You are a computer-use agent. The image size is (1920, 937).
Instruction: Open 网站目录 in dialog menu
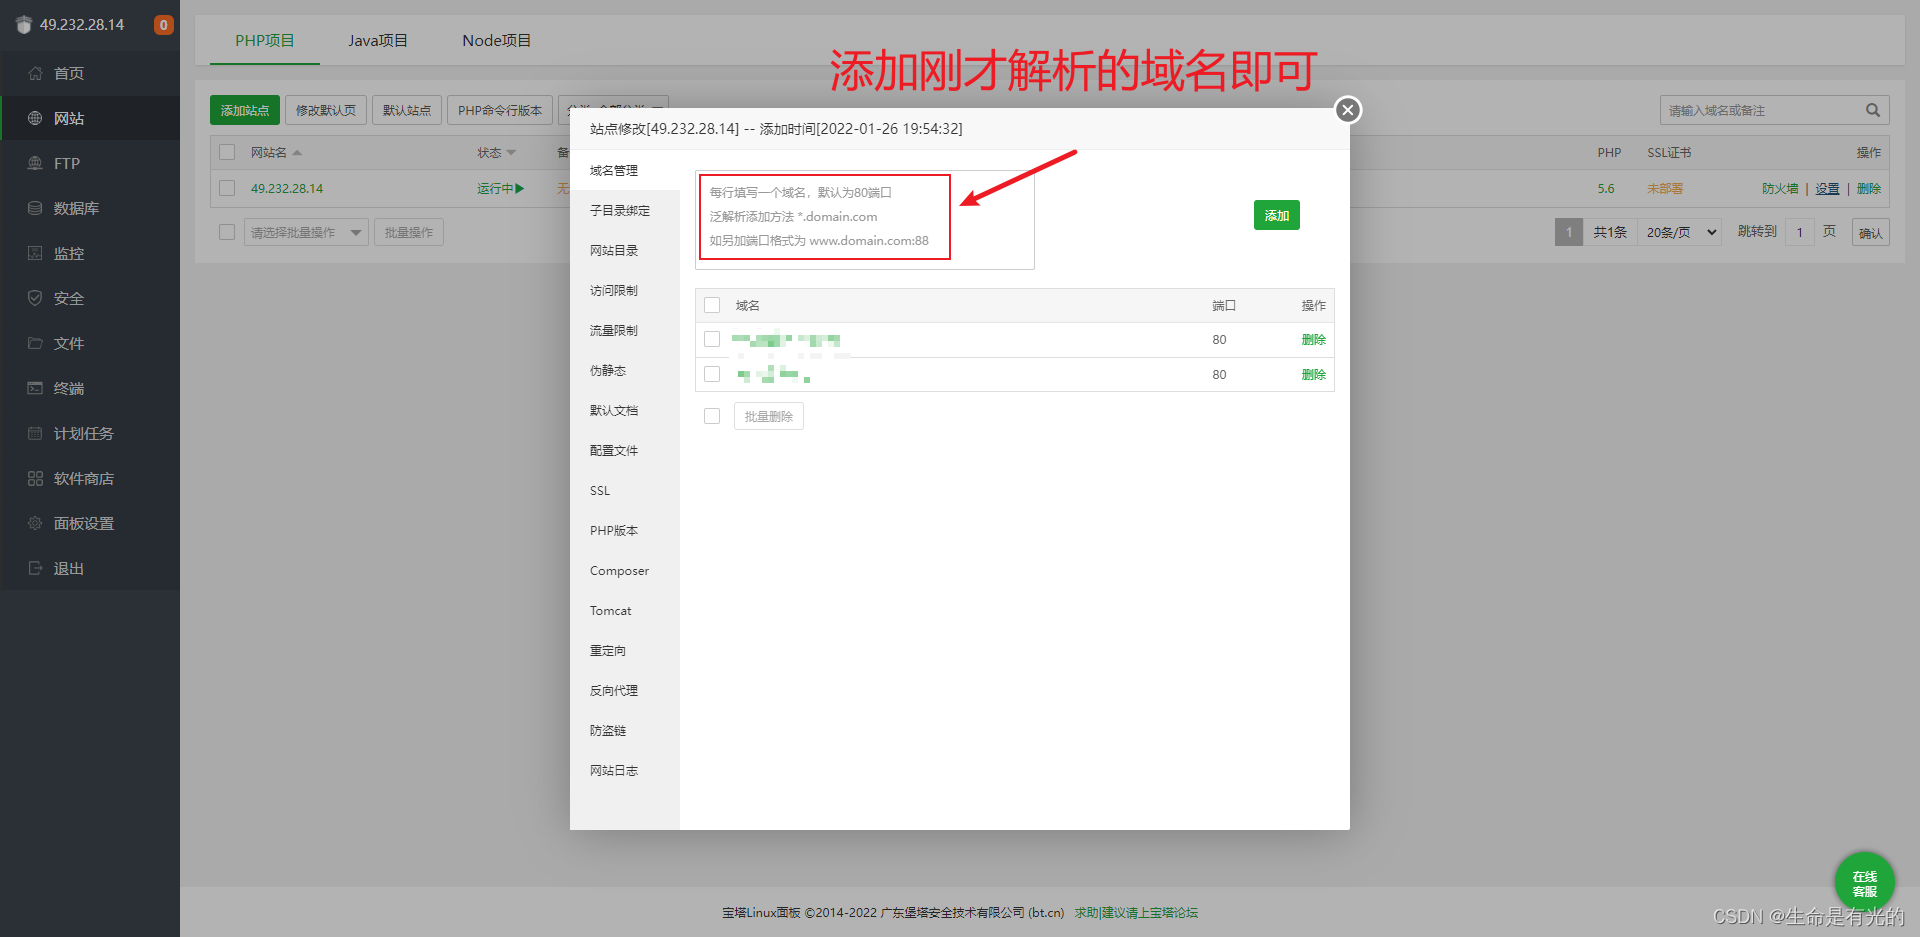point(625,250)
